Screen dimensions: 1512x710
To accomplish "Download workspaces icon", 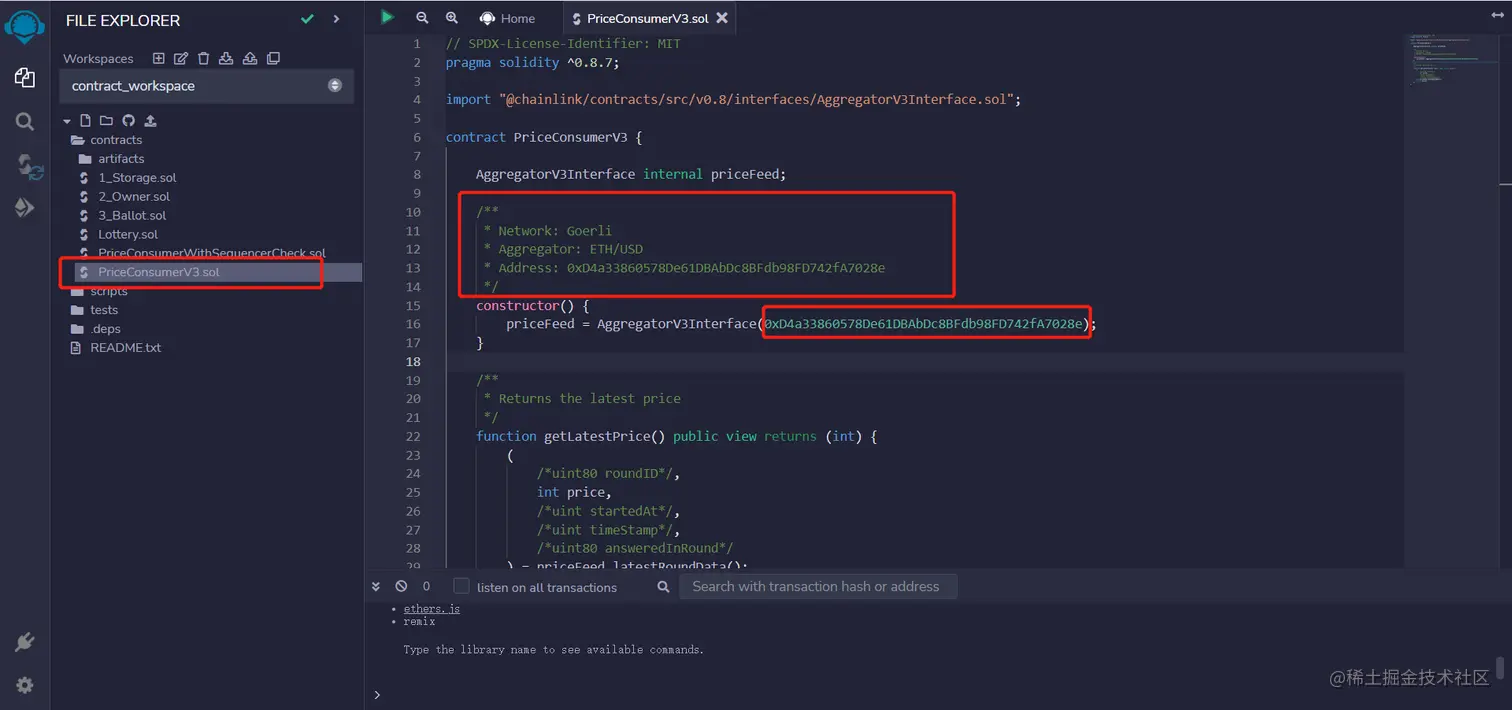I will click(226, 59).
